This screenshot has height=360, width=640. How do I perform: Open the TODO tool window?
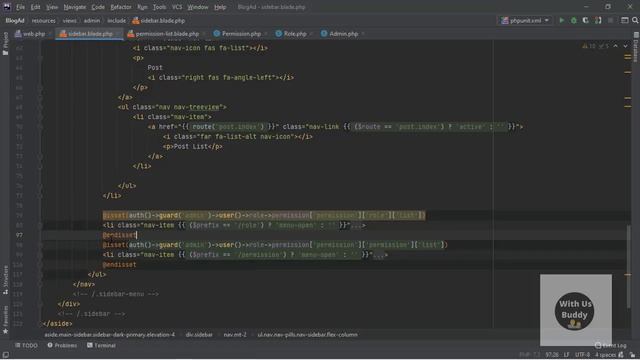tap(26, 345)
